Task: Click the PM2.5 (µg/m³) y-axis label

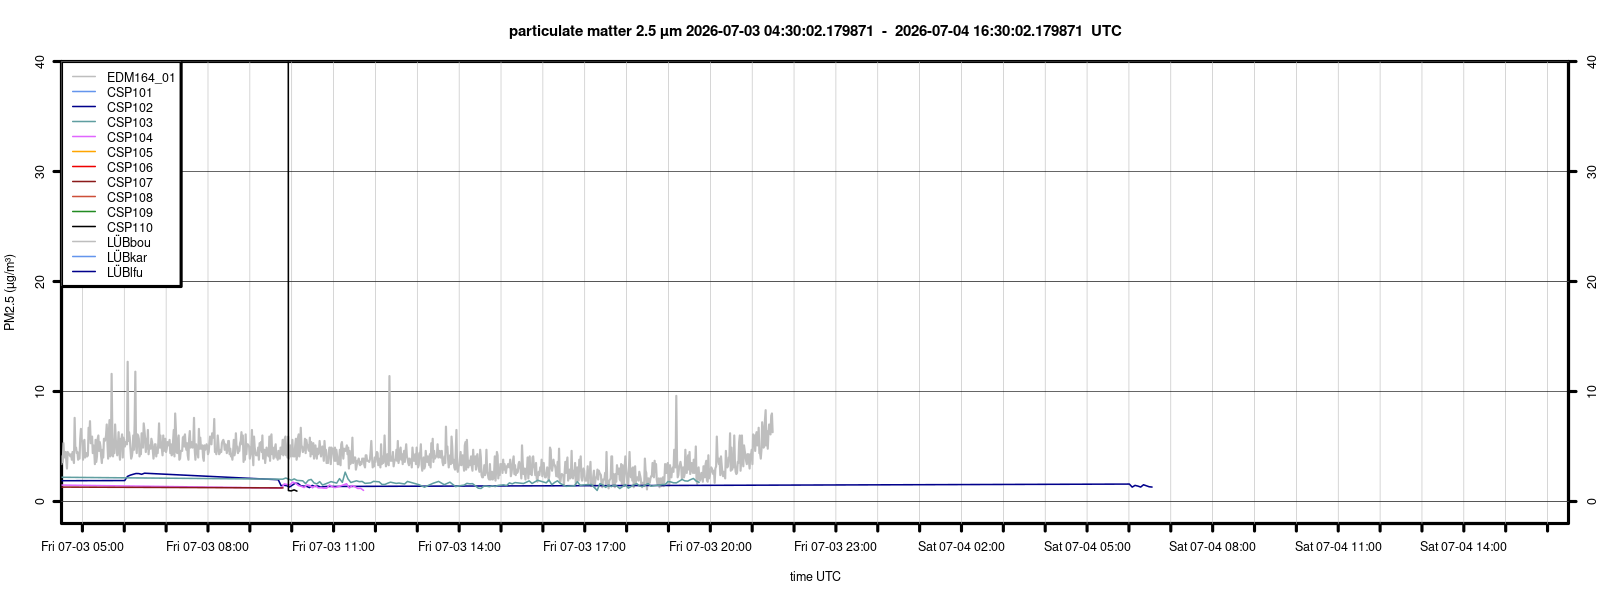Action: click(10, 292)
